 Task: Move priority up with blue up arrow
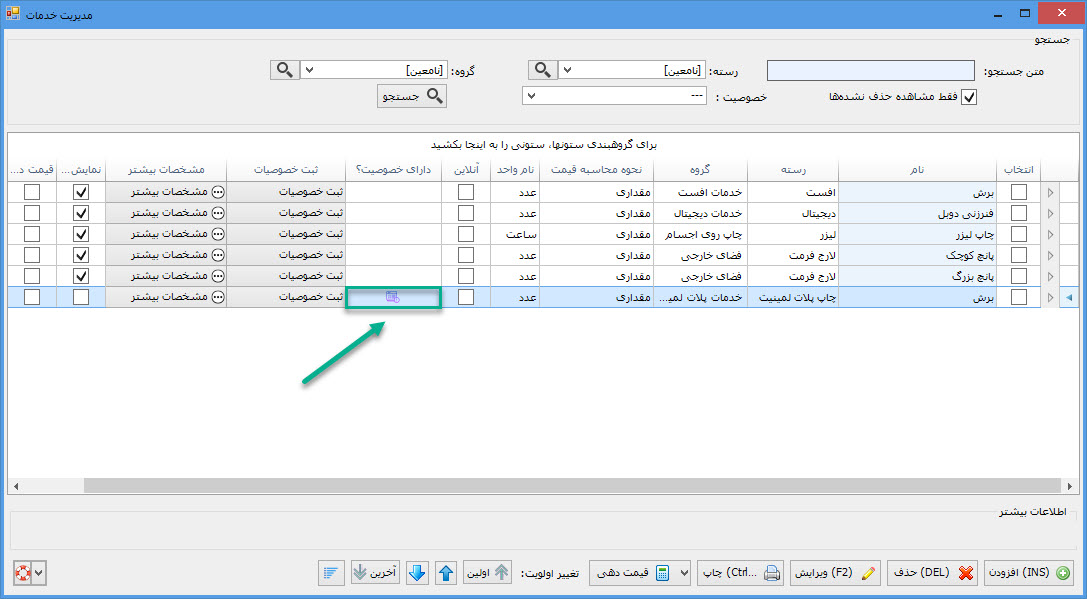(446, 573)
